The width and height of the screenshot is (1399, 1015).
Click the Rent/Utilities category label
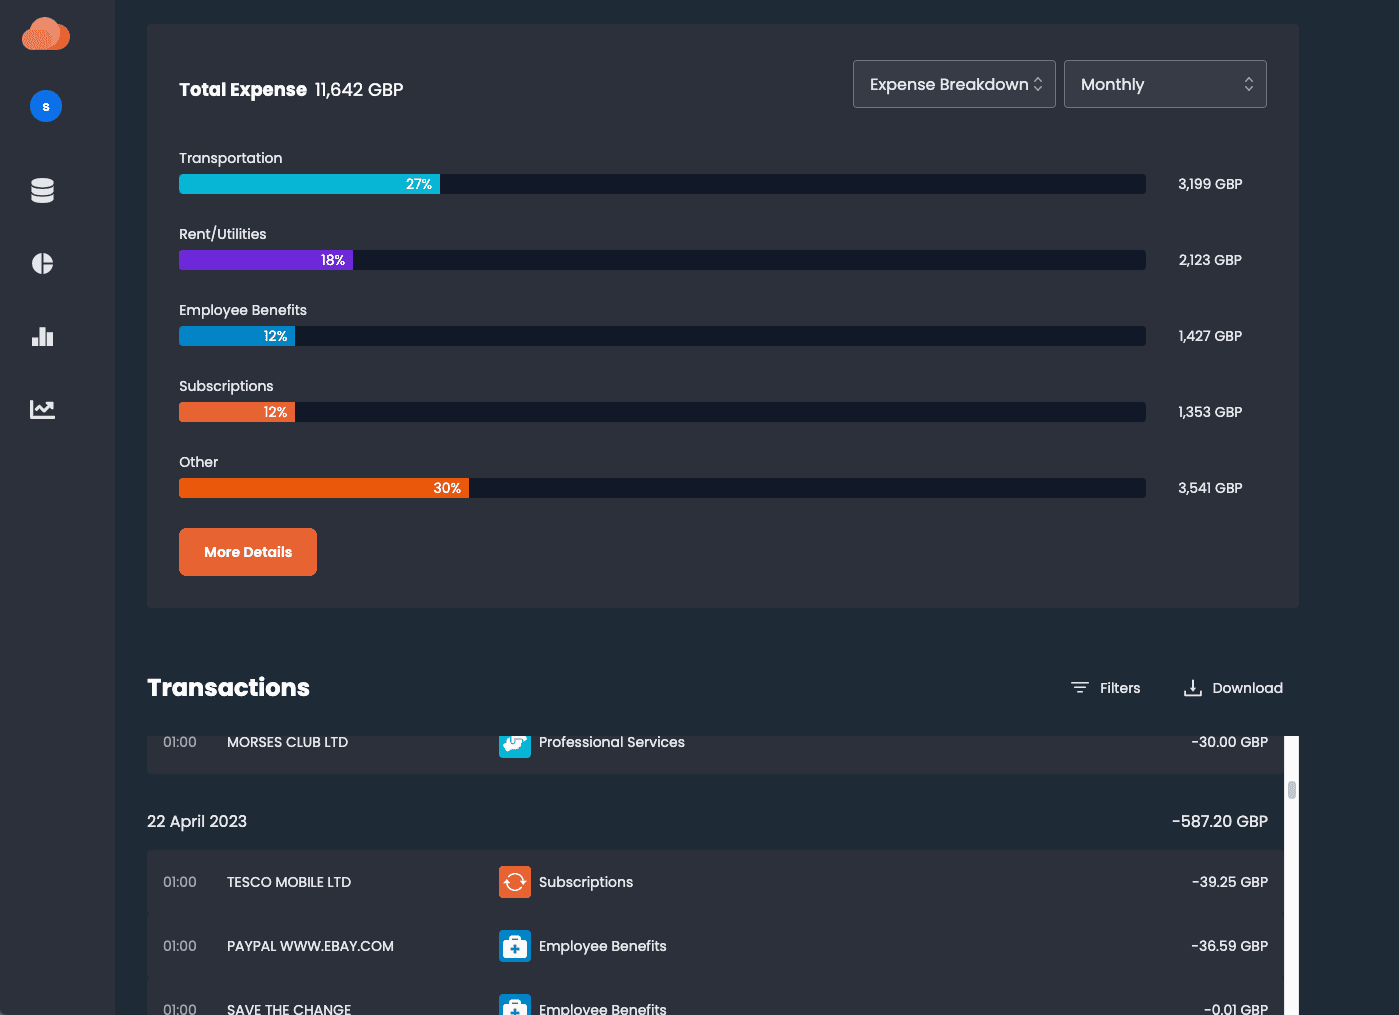point(222,233)
